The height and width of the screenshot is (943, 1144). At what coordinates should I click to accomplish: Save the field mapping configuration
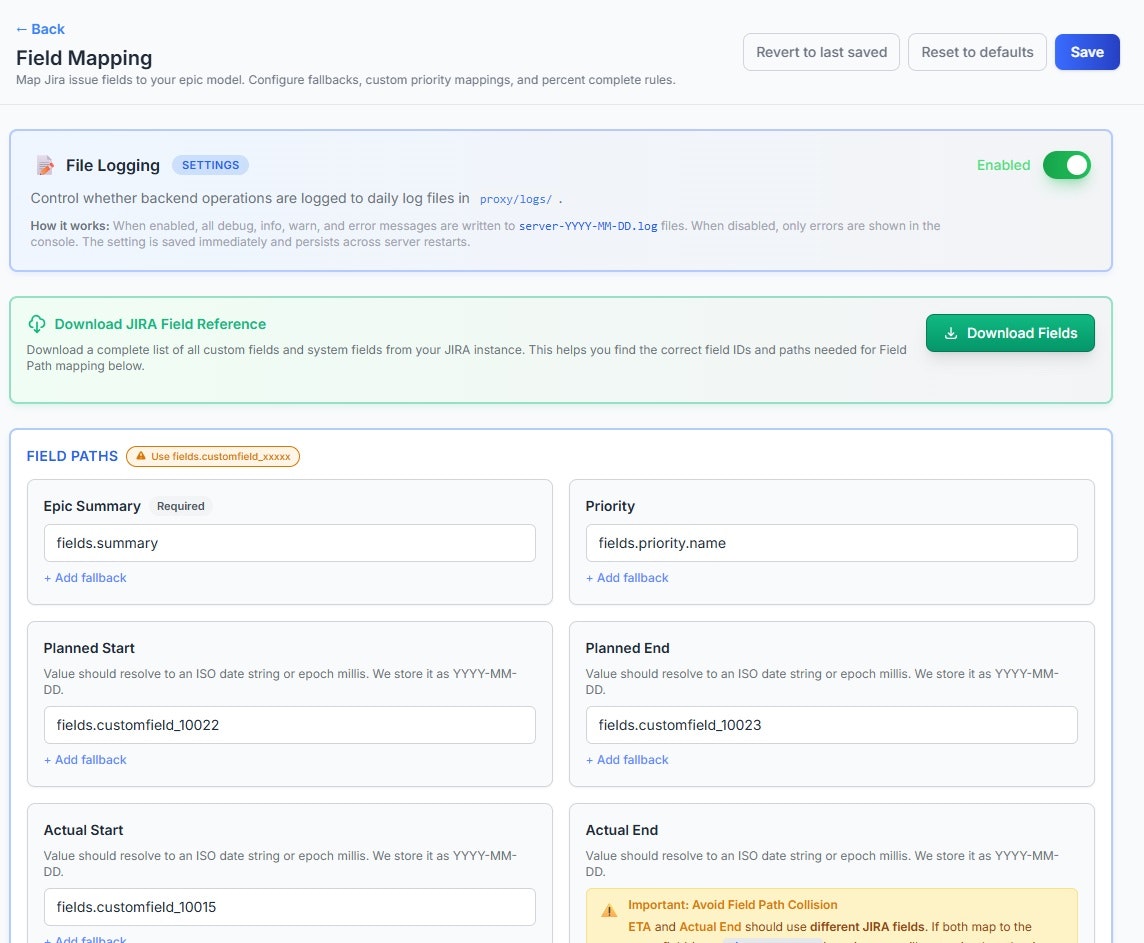click(x=1087, y=51)
